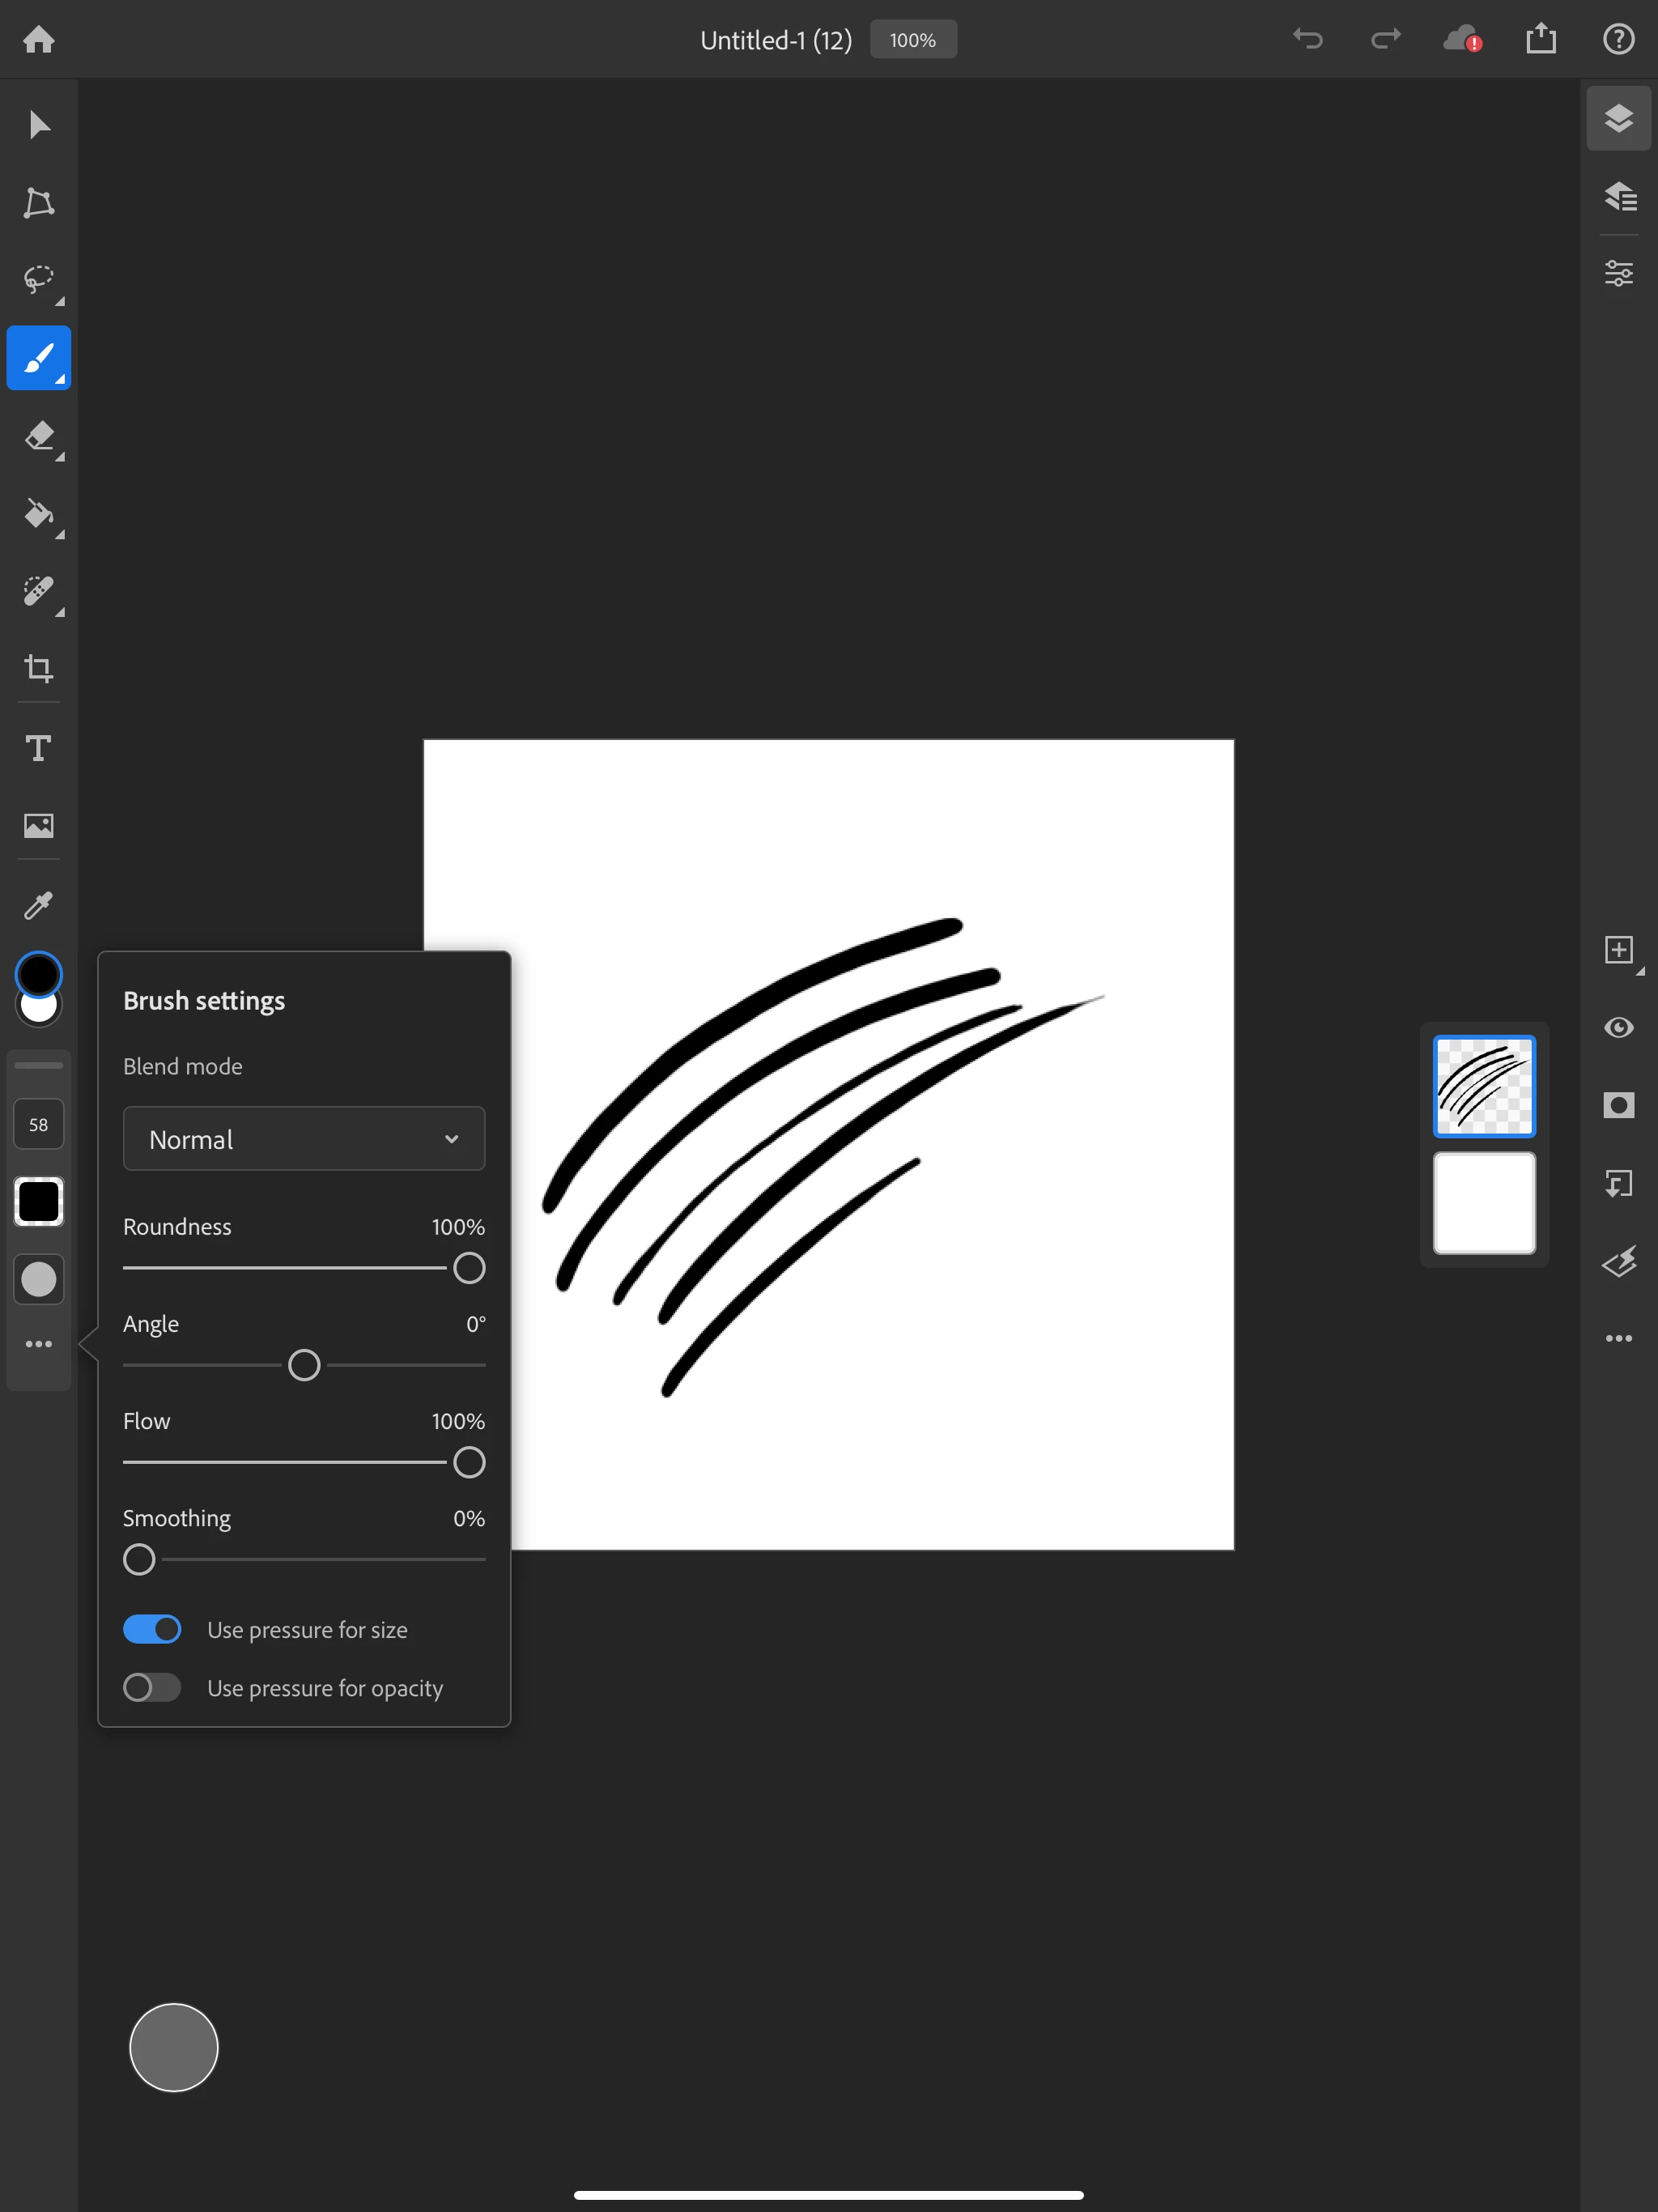Select the Transform tool
Image resolution: width=1658 pixels, height=2212 pixels.
point(39,203)
